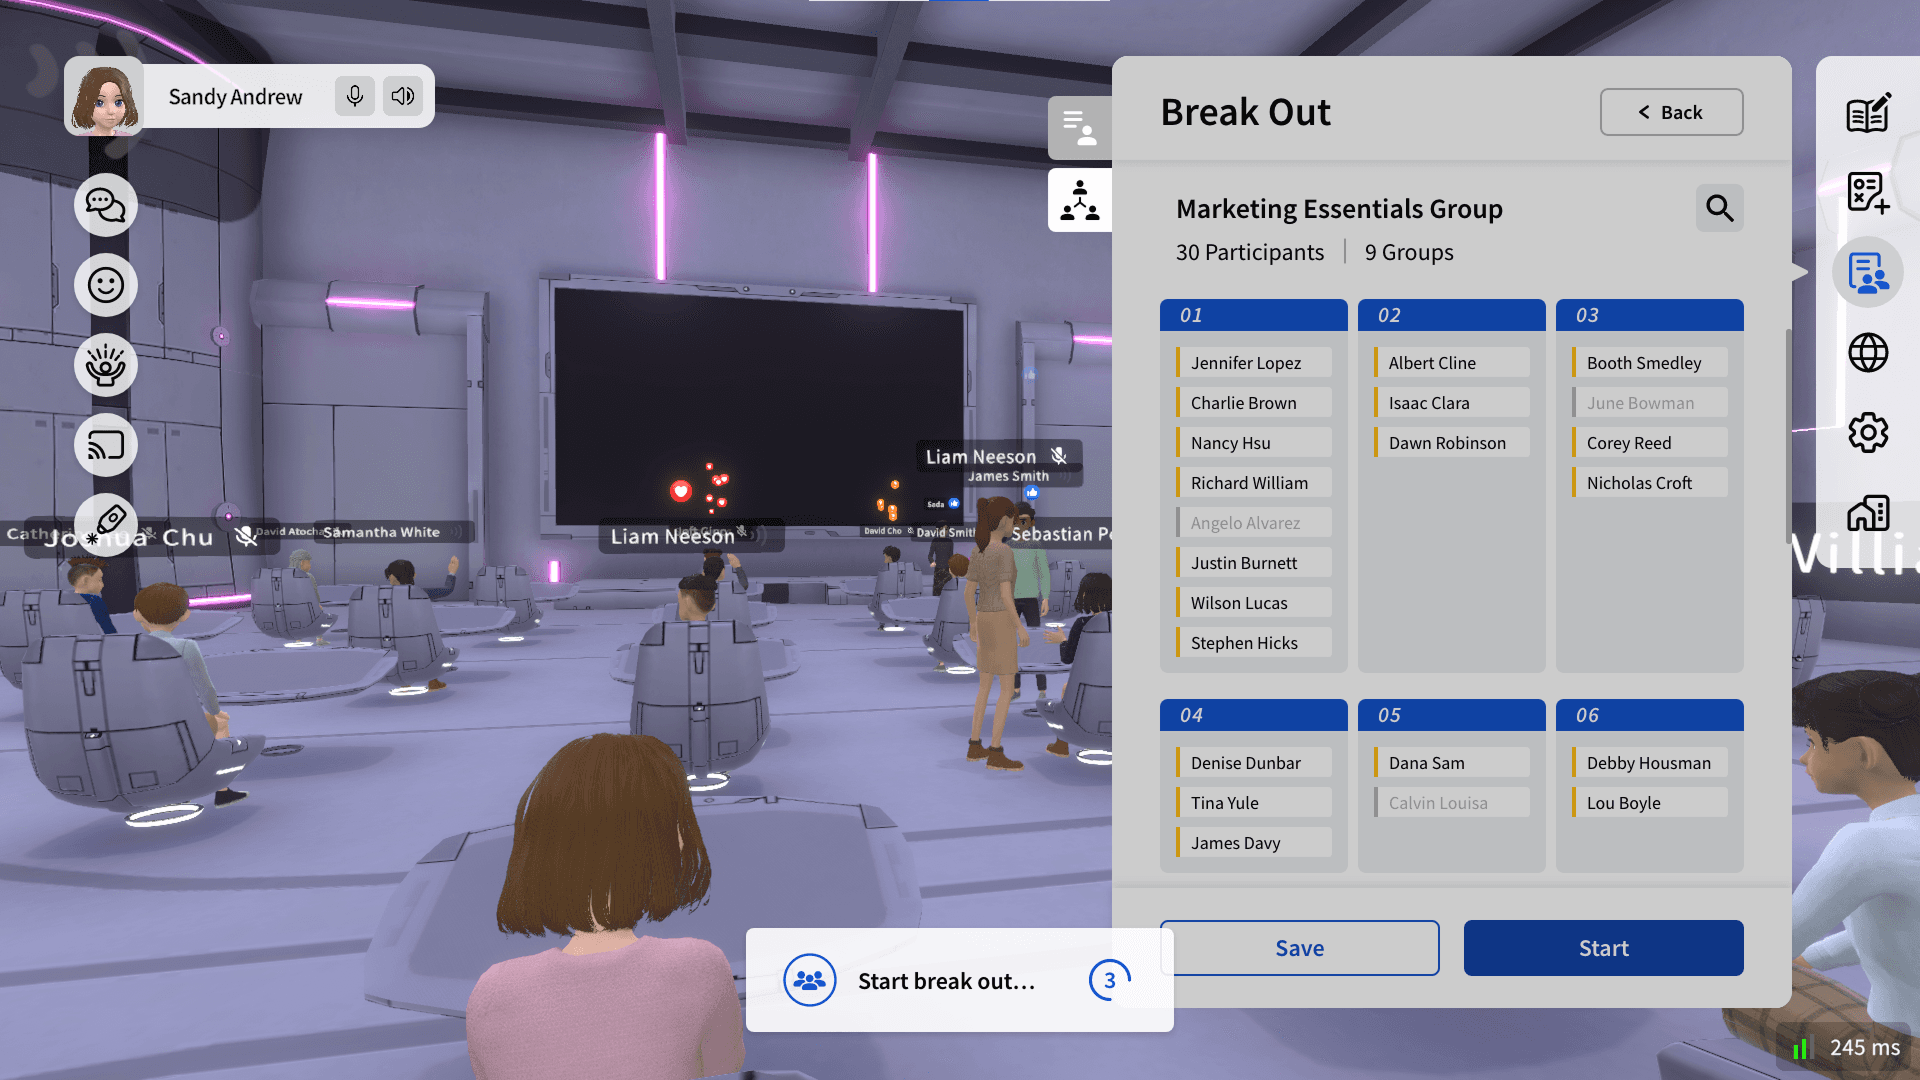Toggle Sandy Andrew's microphone
This screenshot has height=1080, width=1920.
tap(354, 96)
